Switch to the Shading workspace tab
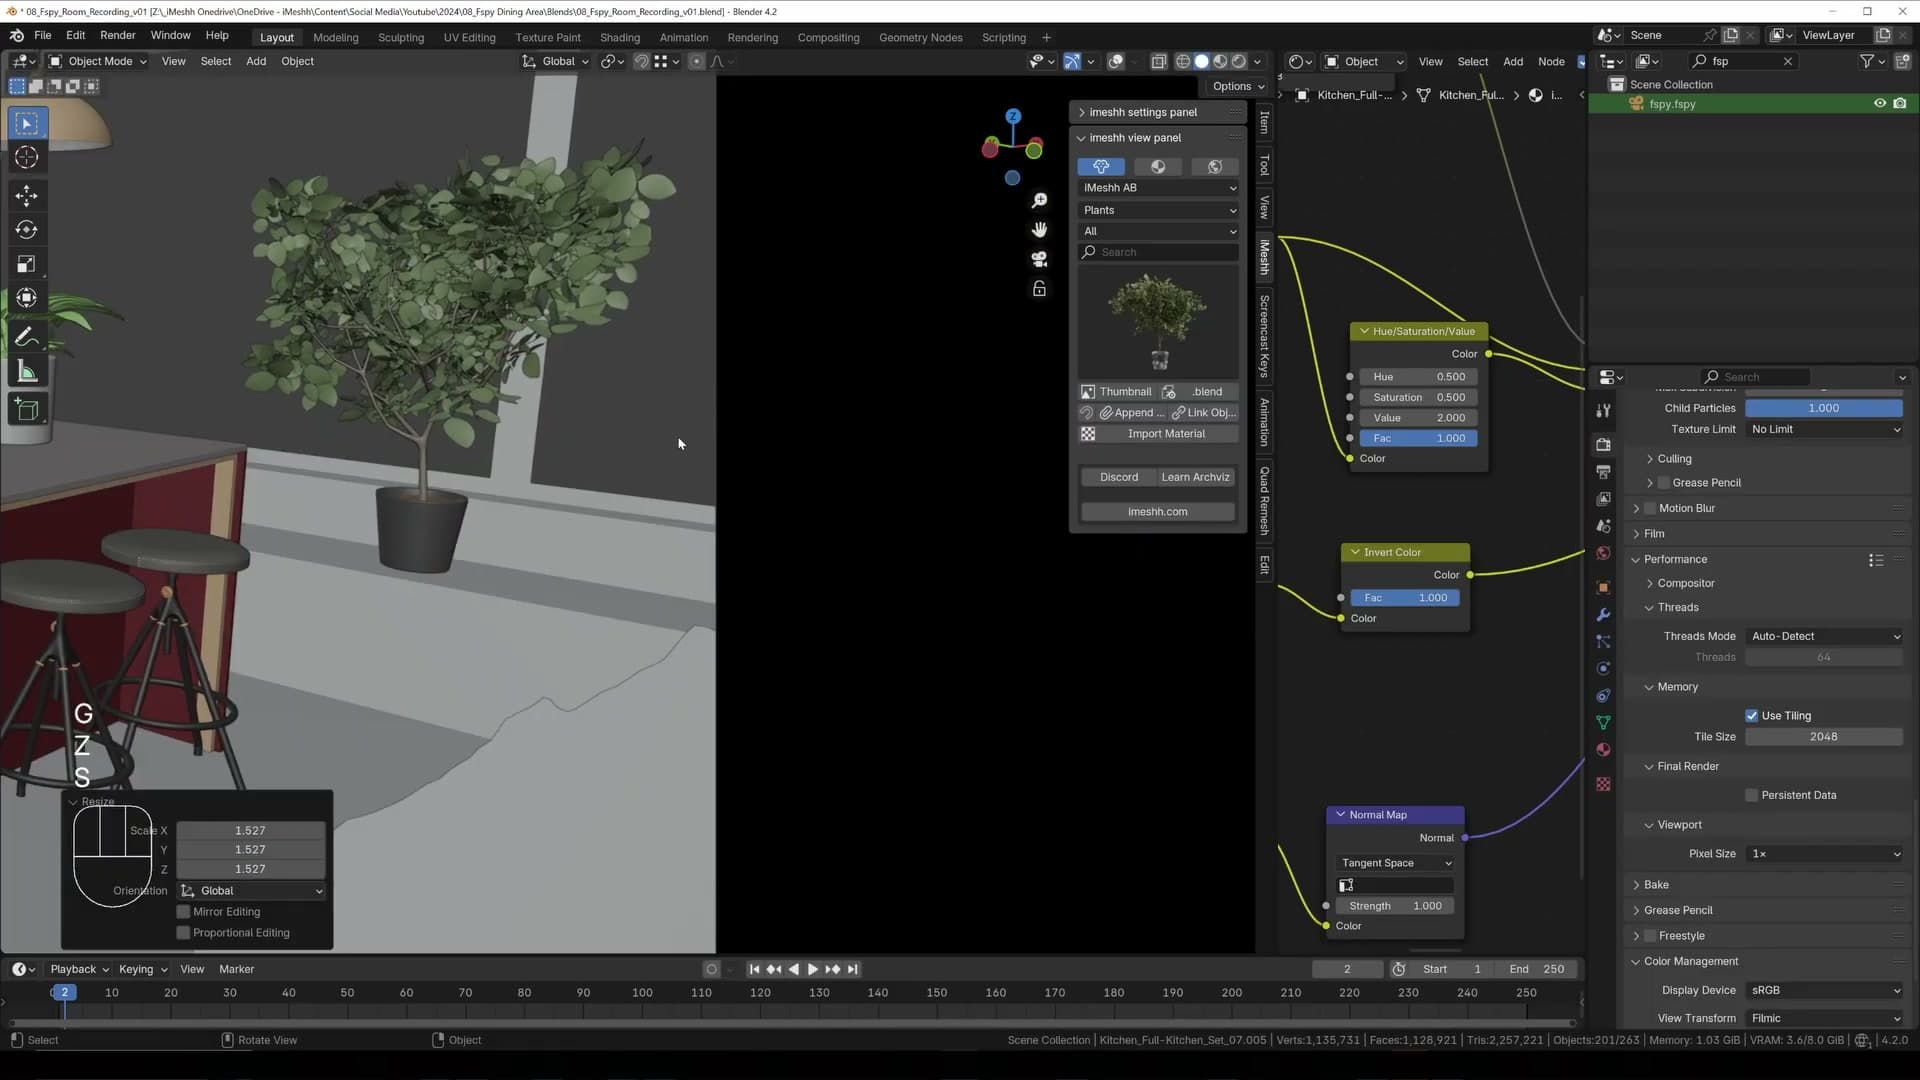The width and height of the screenshot is (1920, 1080). [620, 38]
